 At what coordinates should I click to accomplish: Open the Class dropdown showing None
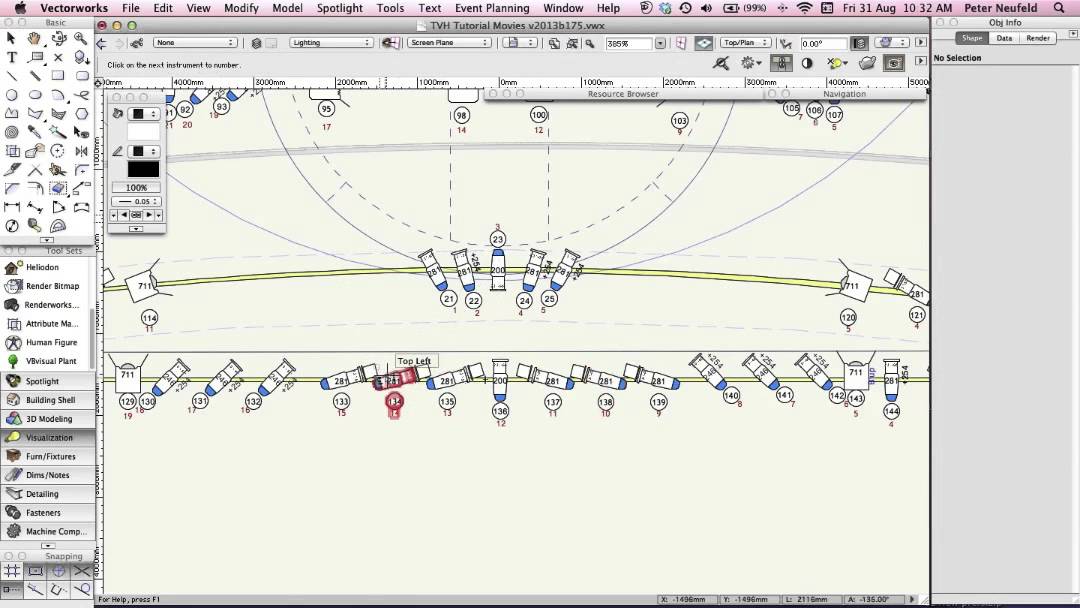tap(195, 43)
